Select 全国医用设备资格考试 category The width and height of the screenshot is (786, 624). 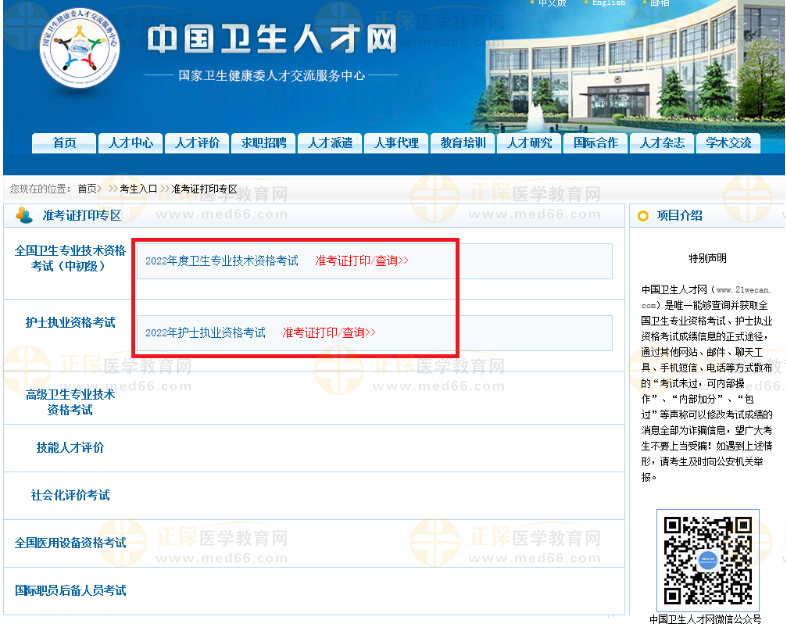pos(70,543)
